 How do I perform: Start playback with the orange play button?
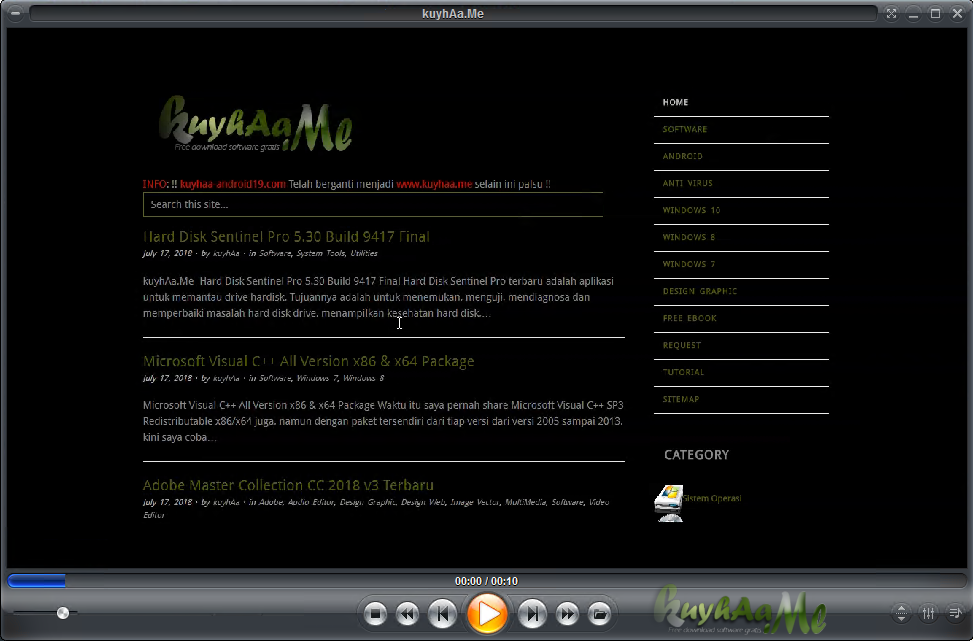coord(487,614)
